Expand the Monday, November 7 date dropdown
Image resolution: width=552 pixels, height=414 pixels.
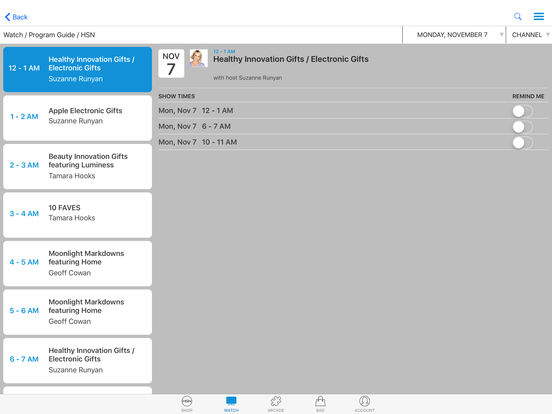pyautogui.click(x=454, y=35)
